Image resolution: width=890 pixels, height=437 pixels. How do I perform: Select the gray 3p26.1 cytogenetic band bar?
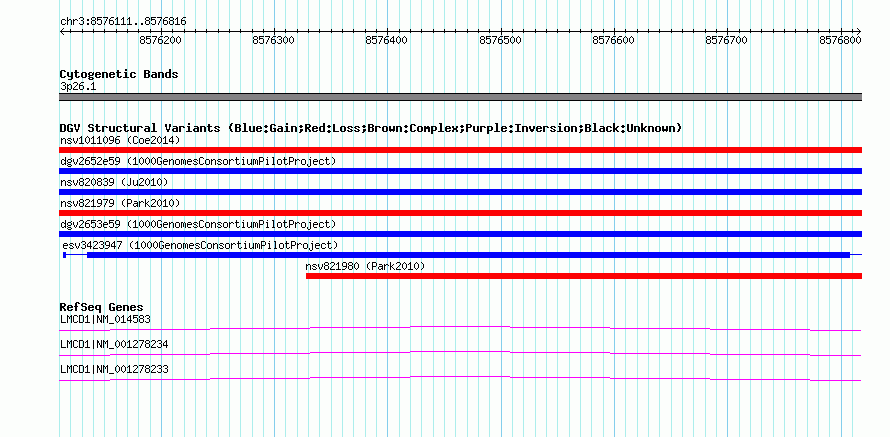pos(460,97)
